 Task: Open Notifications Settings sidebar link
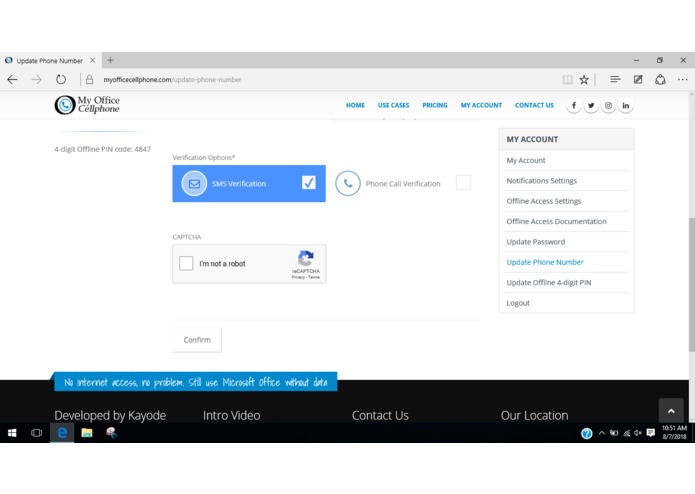542,181
